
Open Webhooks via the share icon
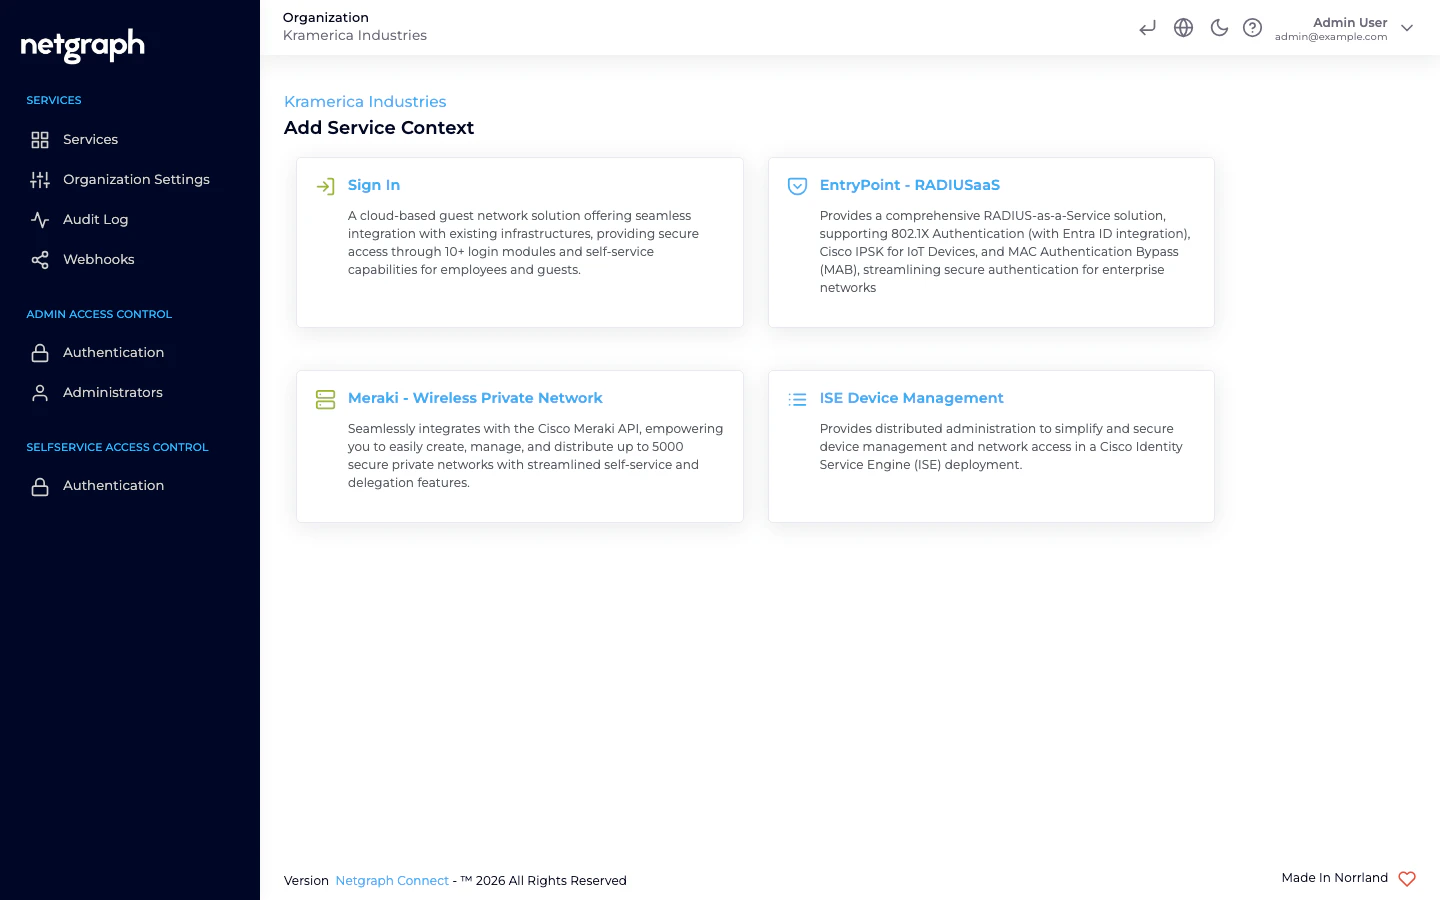[x=40, y=259]
